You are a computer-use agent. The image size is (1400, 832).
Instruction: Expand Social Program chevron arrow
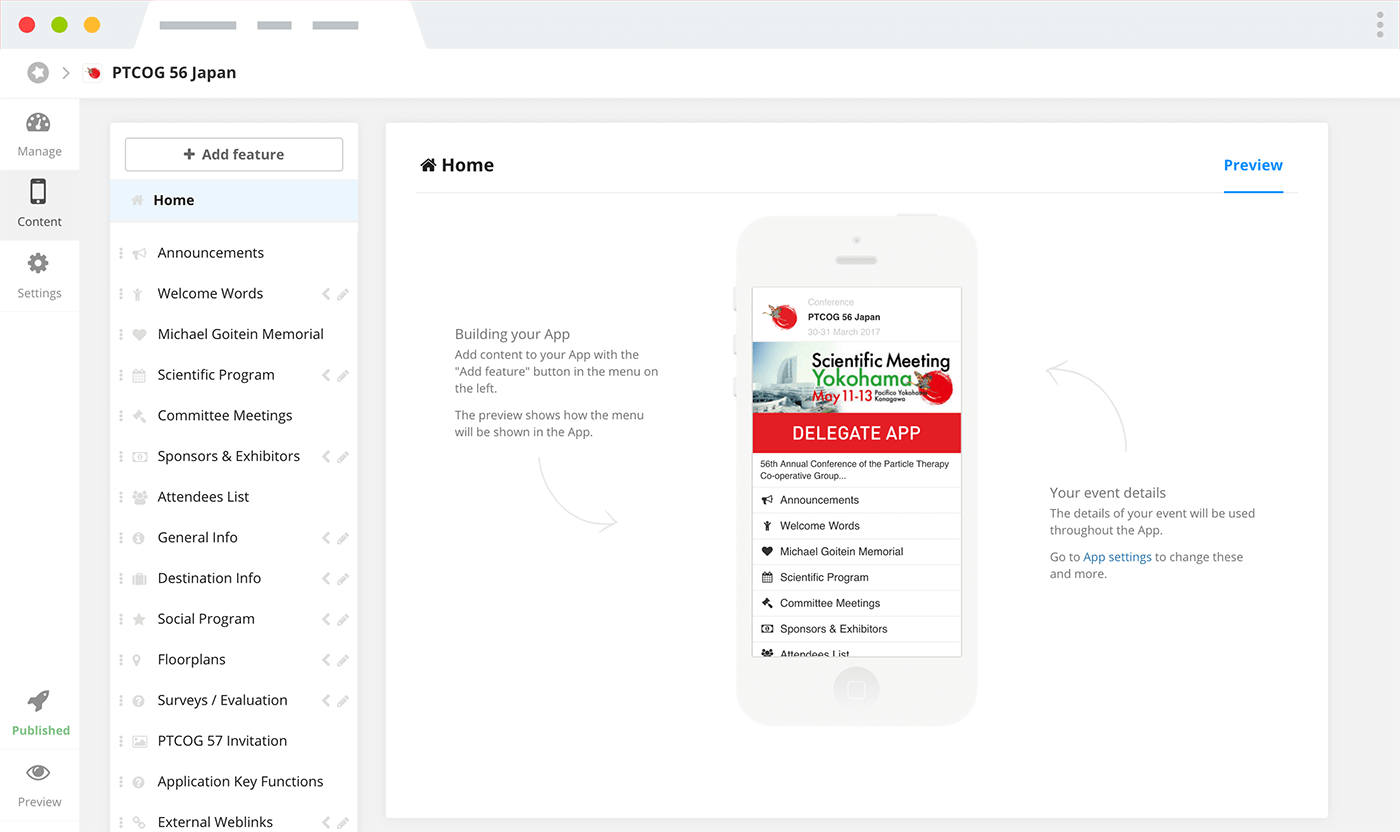(x=325, y=619)
